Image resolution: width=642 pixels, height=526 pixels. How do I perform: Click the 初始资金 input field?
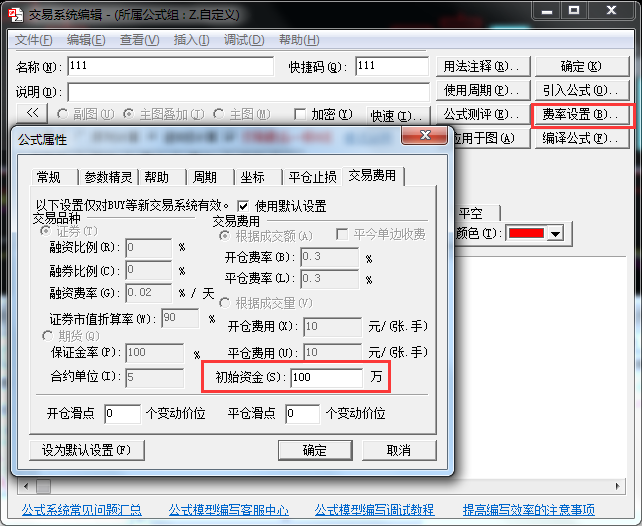coord(326,377)
